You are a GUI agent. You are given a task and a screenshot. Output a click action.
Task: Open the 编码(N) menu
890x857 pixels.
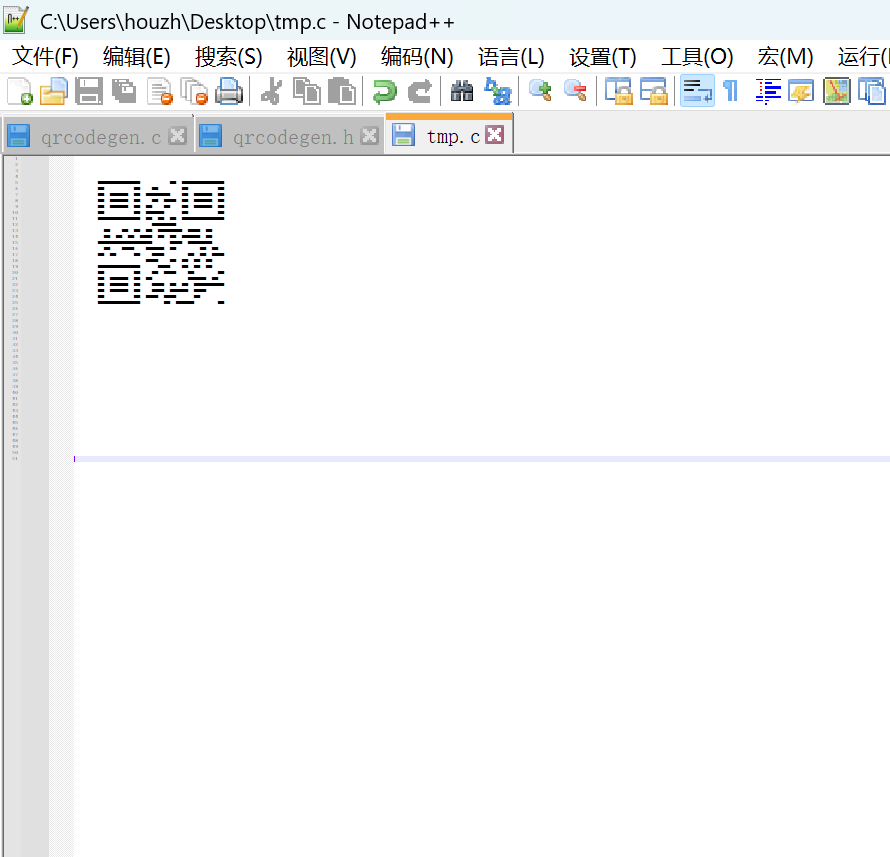coord(417,57)
